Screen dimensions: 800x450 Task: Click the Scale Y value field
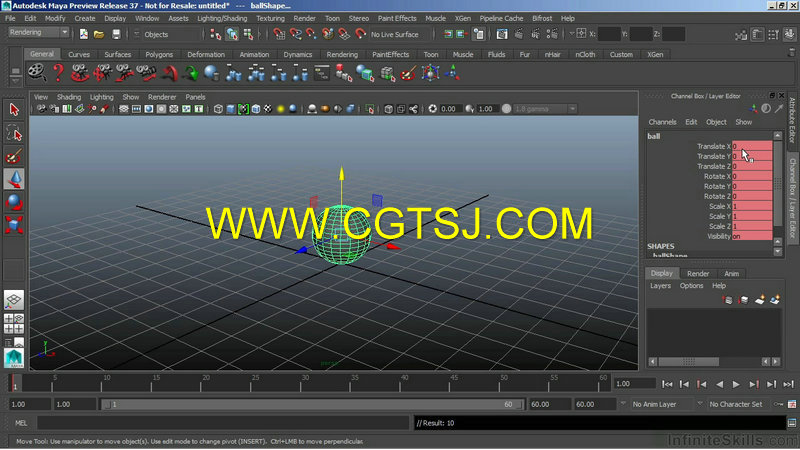tap(752, 216)
